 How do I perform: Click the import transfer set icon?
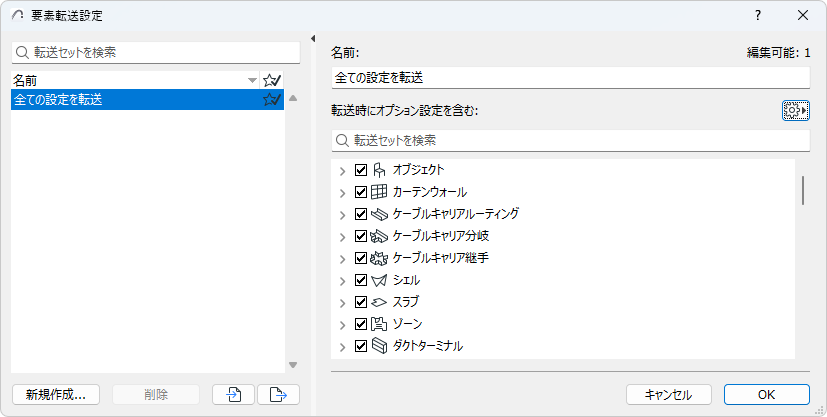[233, 394]
